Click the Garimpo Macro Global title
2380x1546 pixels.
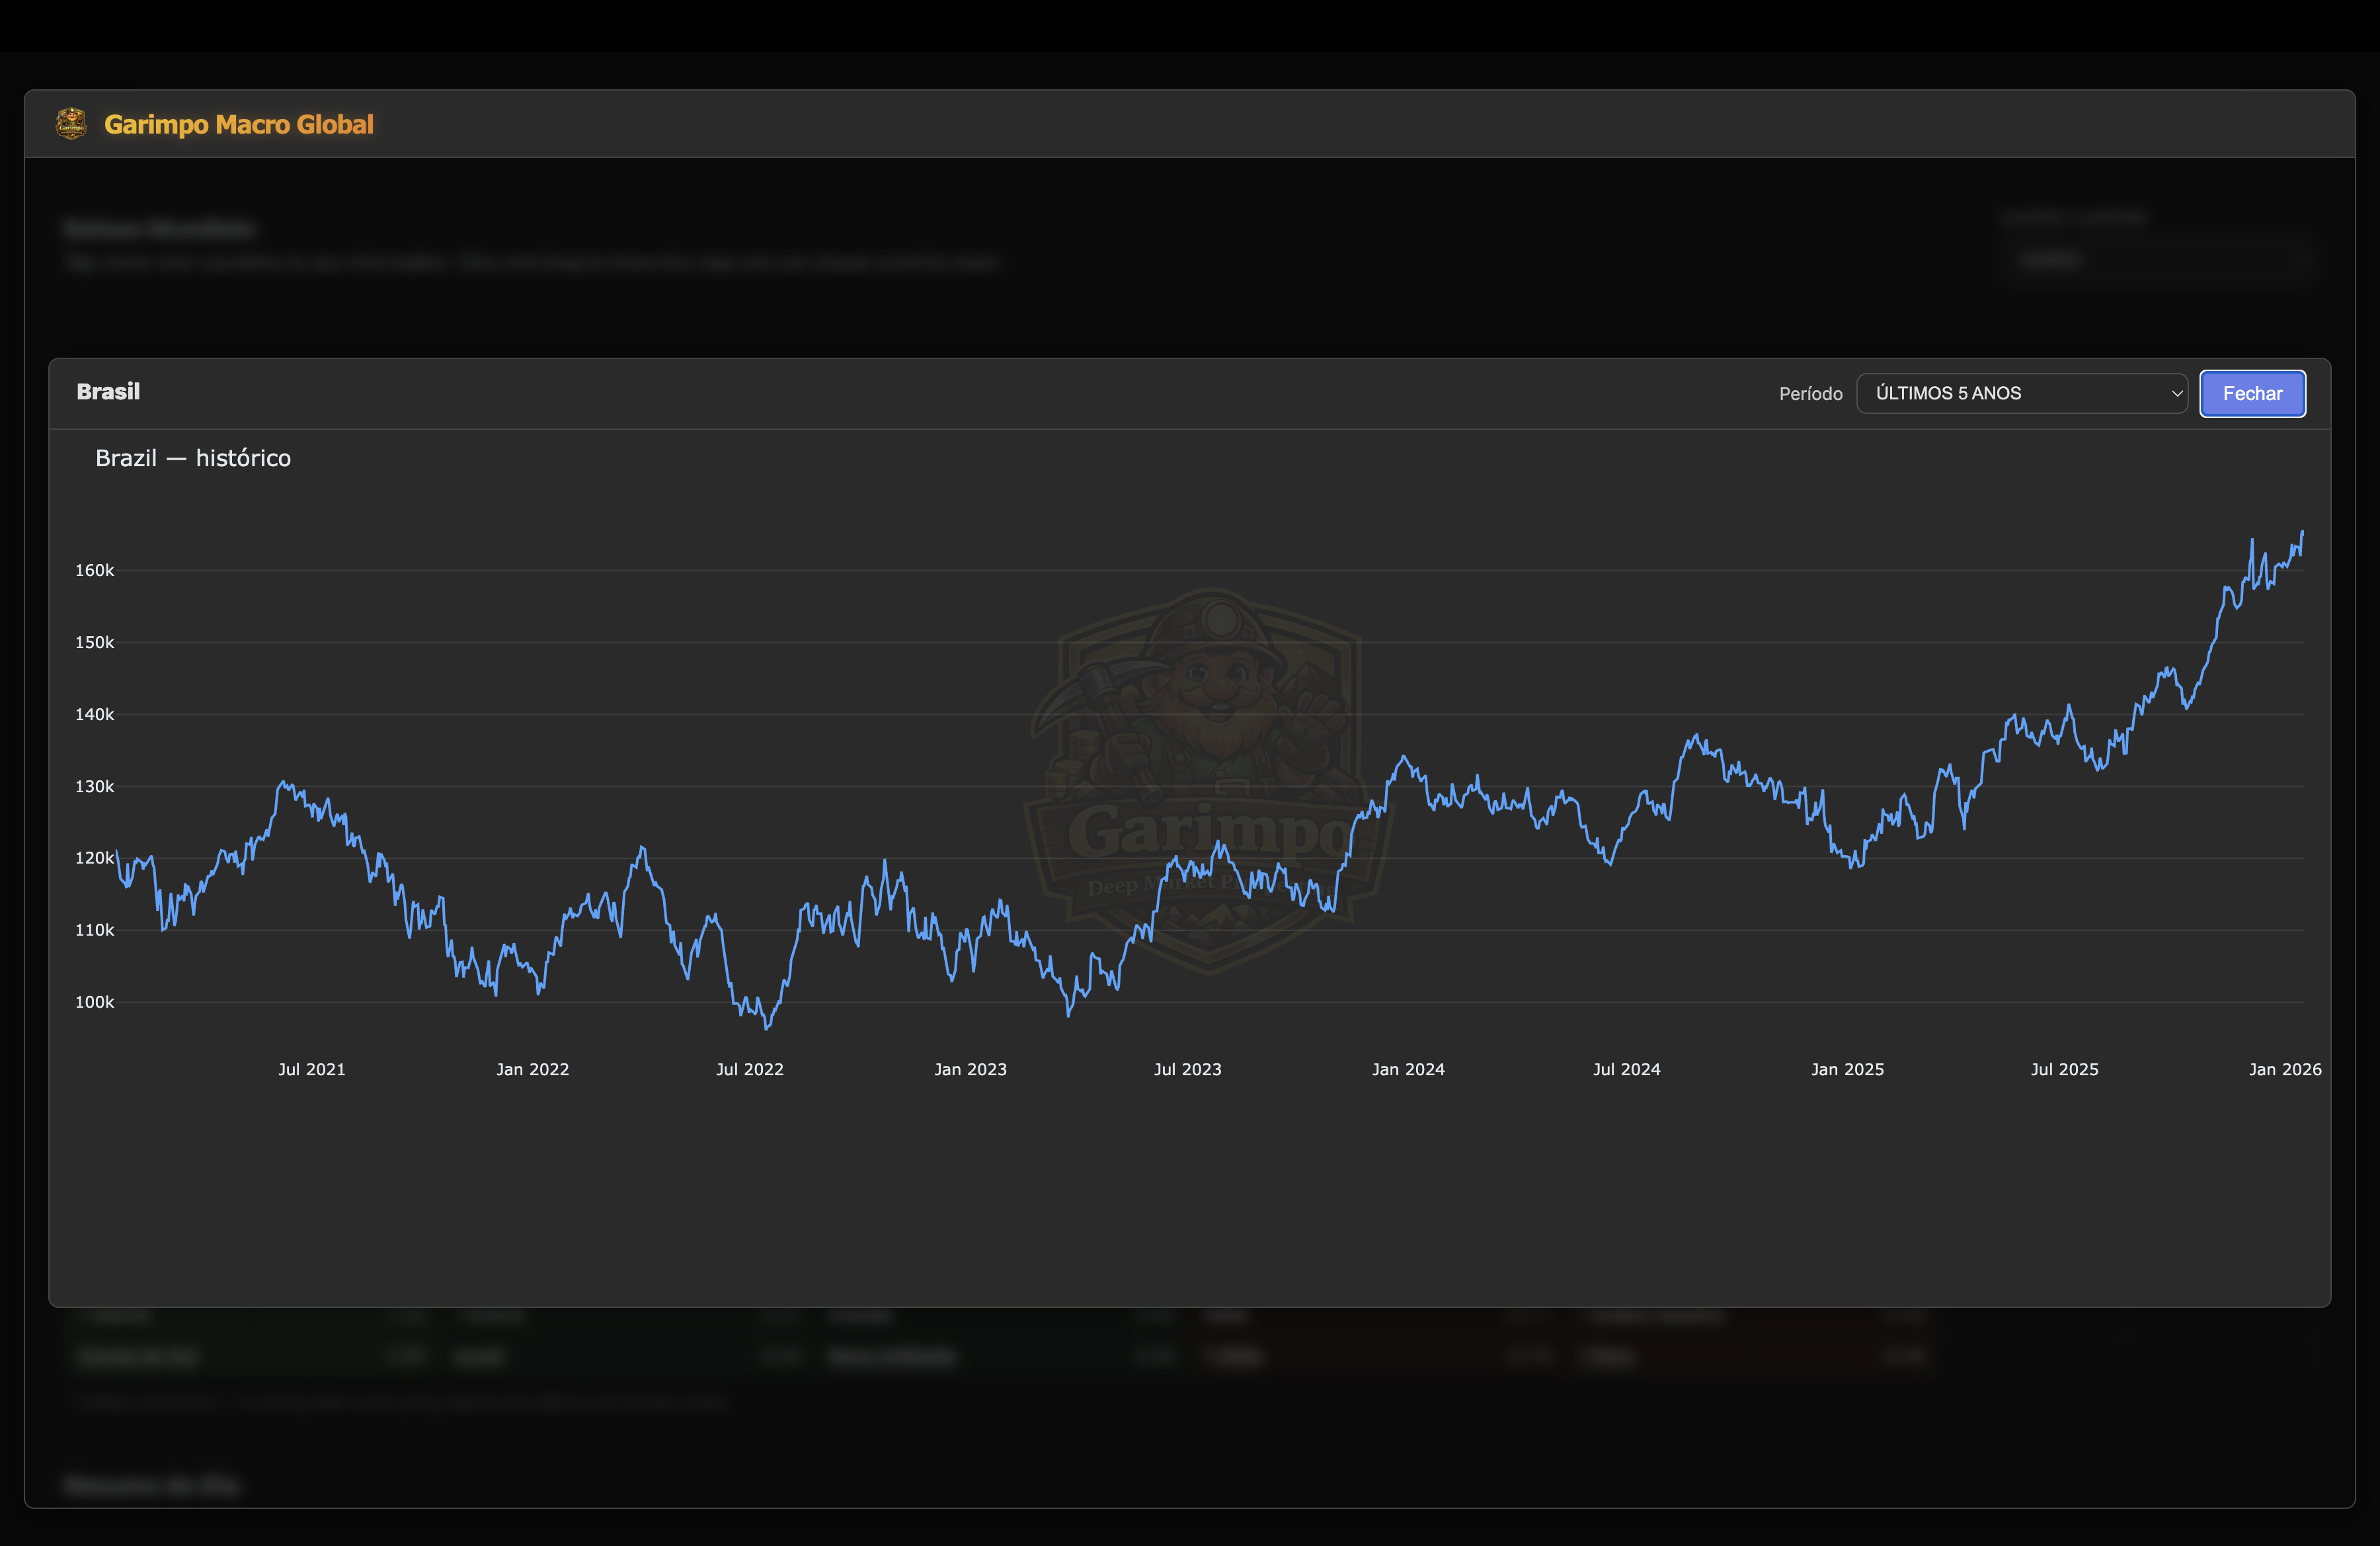pyautogui.click(x=239, y=124)
